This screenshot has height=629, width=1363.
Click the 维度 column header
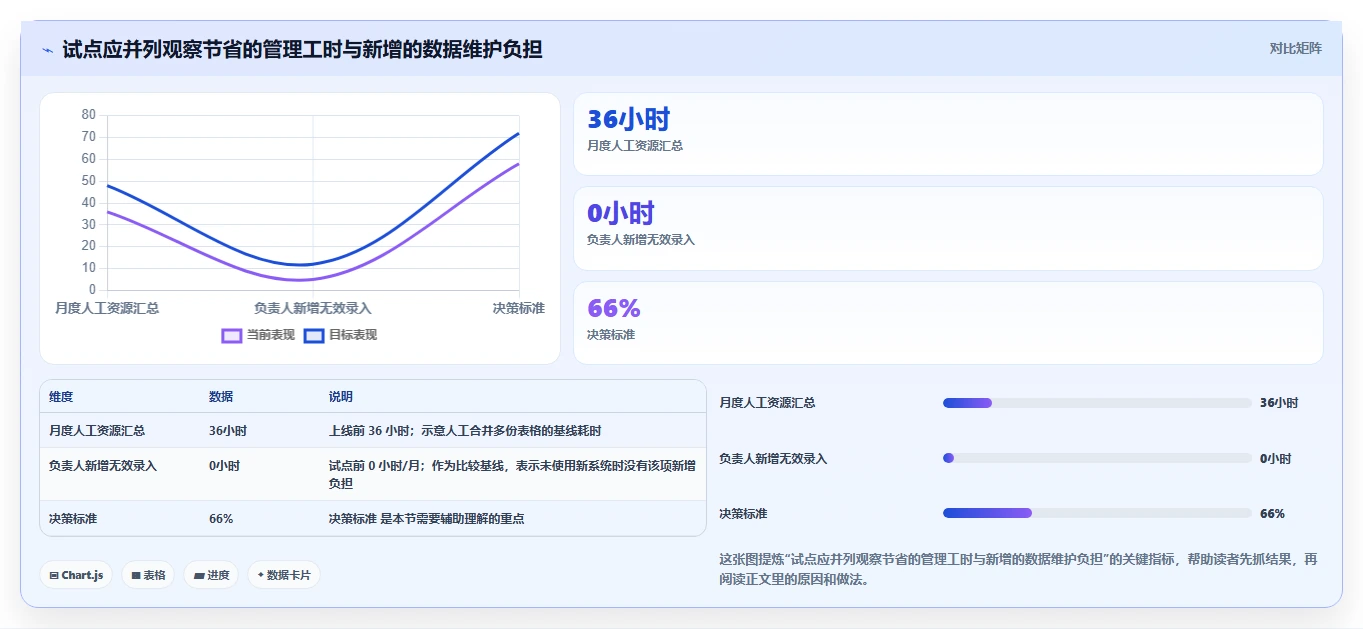pyautogui.click(x=61, y=397)
